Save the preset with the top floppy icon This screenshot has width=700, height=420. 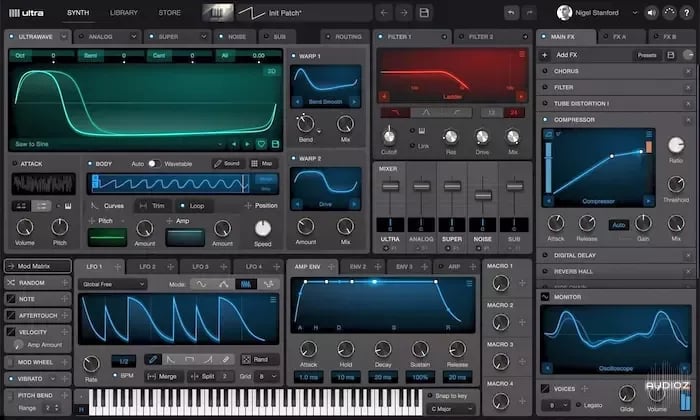pyautogui.click(x=424, y=13)
